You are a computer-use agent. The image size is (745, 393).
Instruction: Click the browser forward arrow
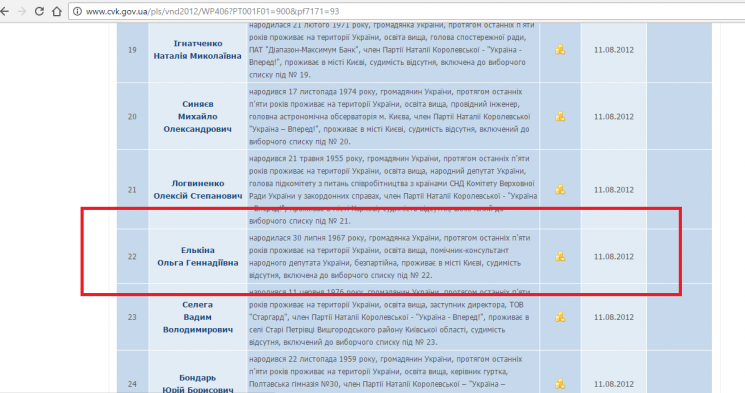(x=22, y=11)
